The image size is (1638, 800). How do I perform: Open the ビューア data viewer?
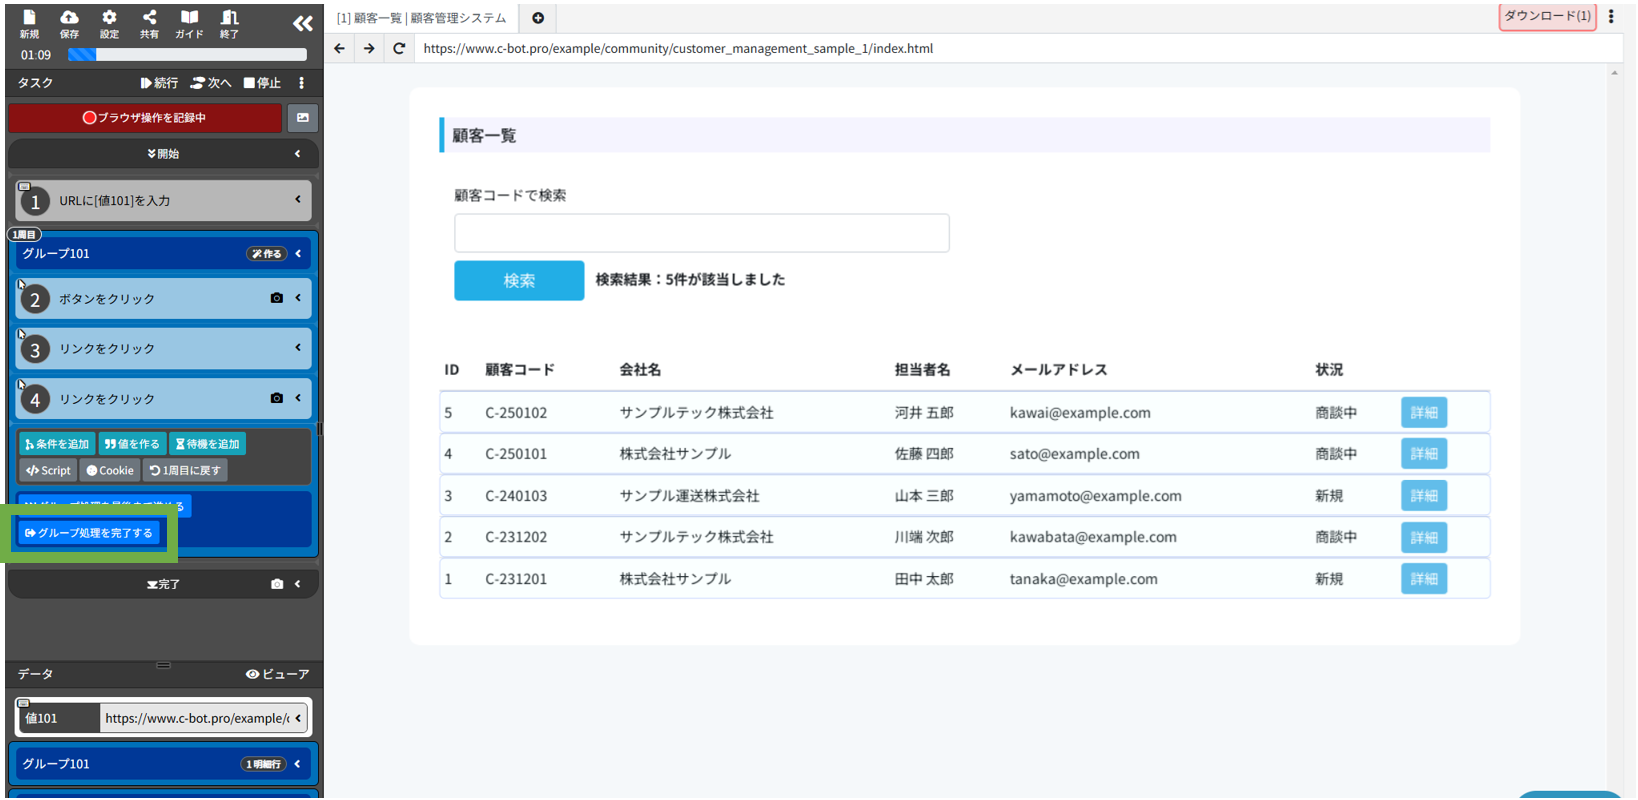277,674
